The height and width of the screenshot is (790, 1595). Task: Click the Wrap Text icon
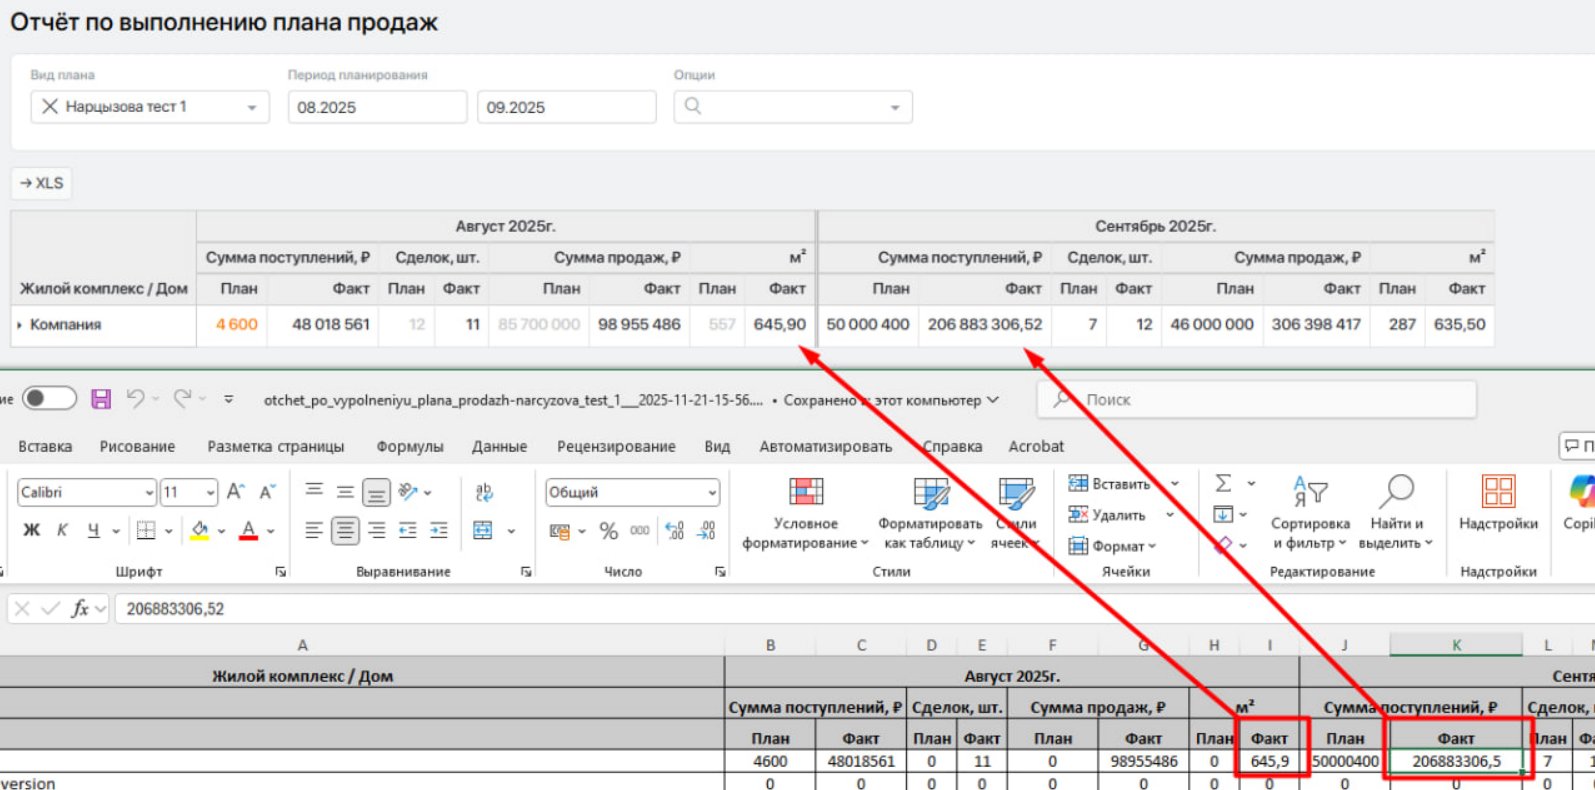point(484,492)
